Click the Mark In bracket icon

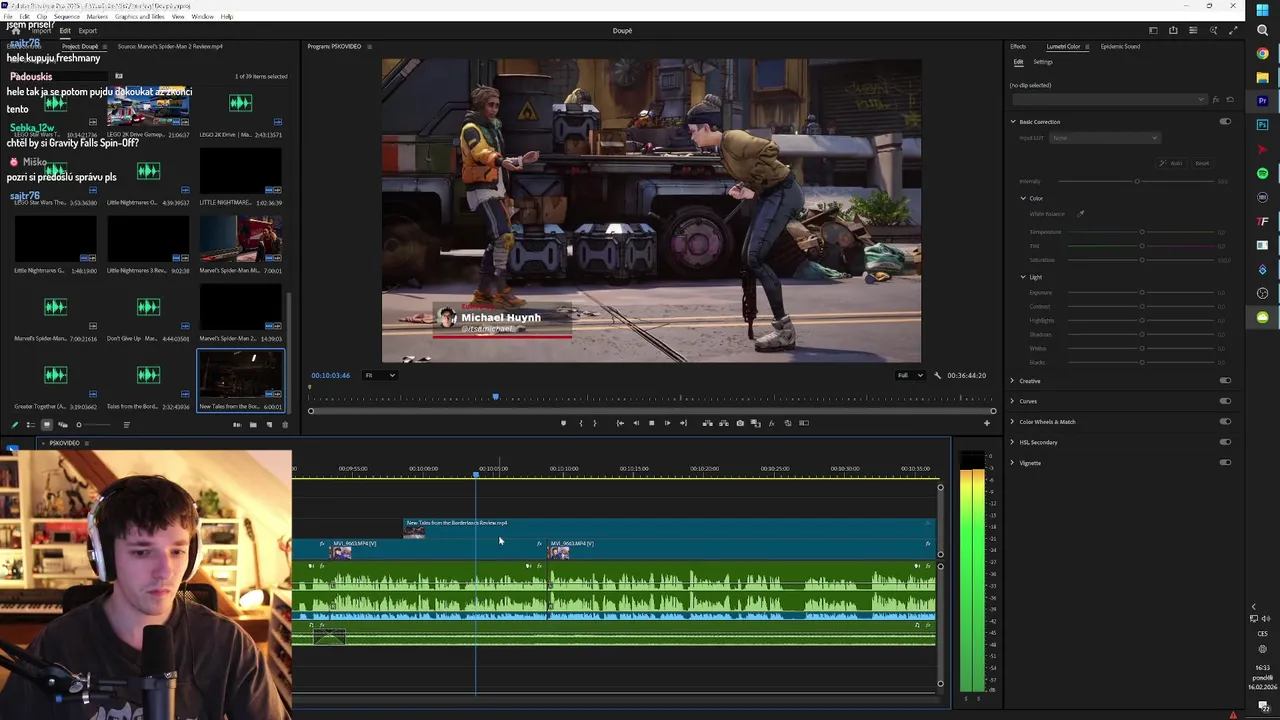click(x=580, y=423)
